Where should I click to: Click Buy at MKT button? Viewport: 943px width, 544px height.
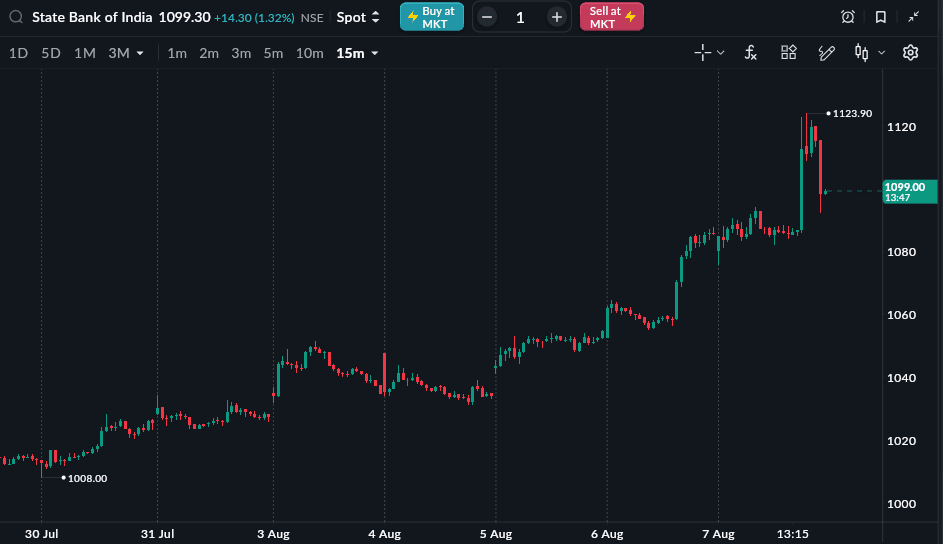(432, 17)
